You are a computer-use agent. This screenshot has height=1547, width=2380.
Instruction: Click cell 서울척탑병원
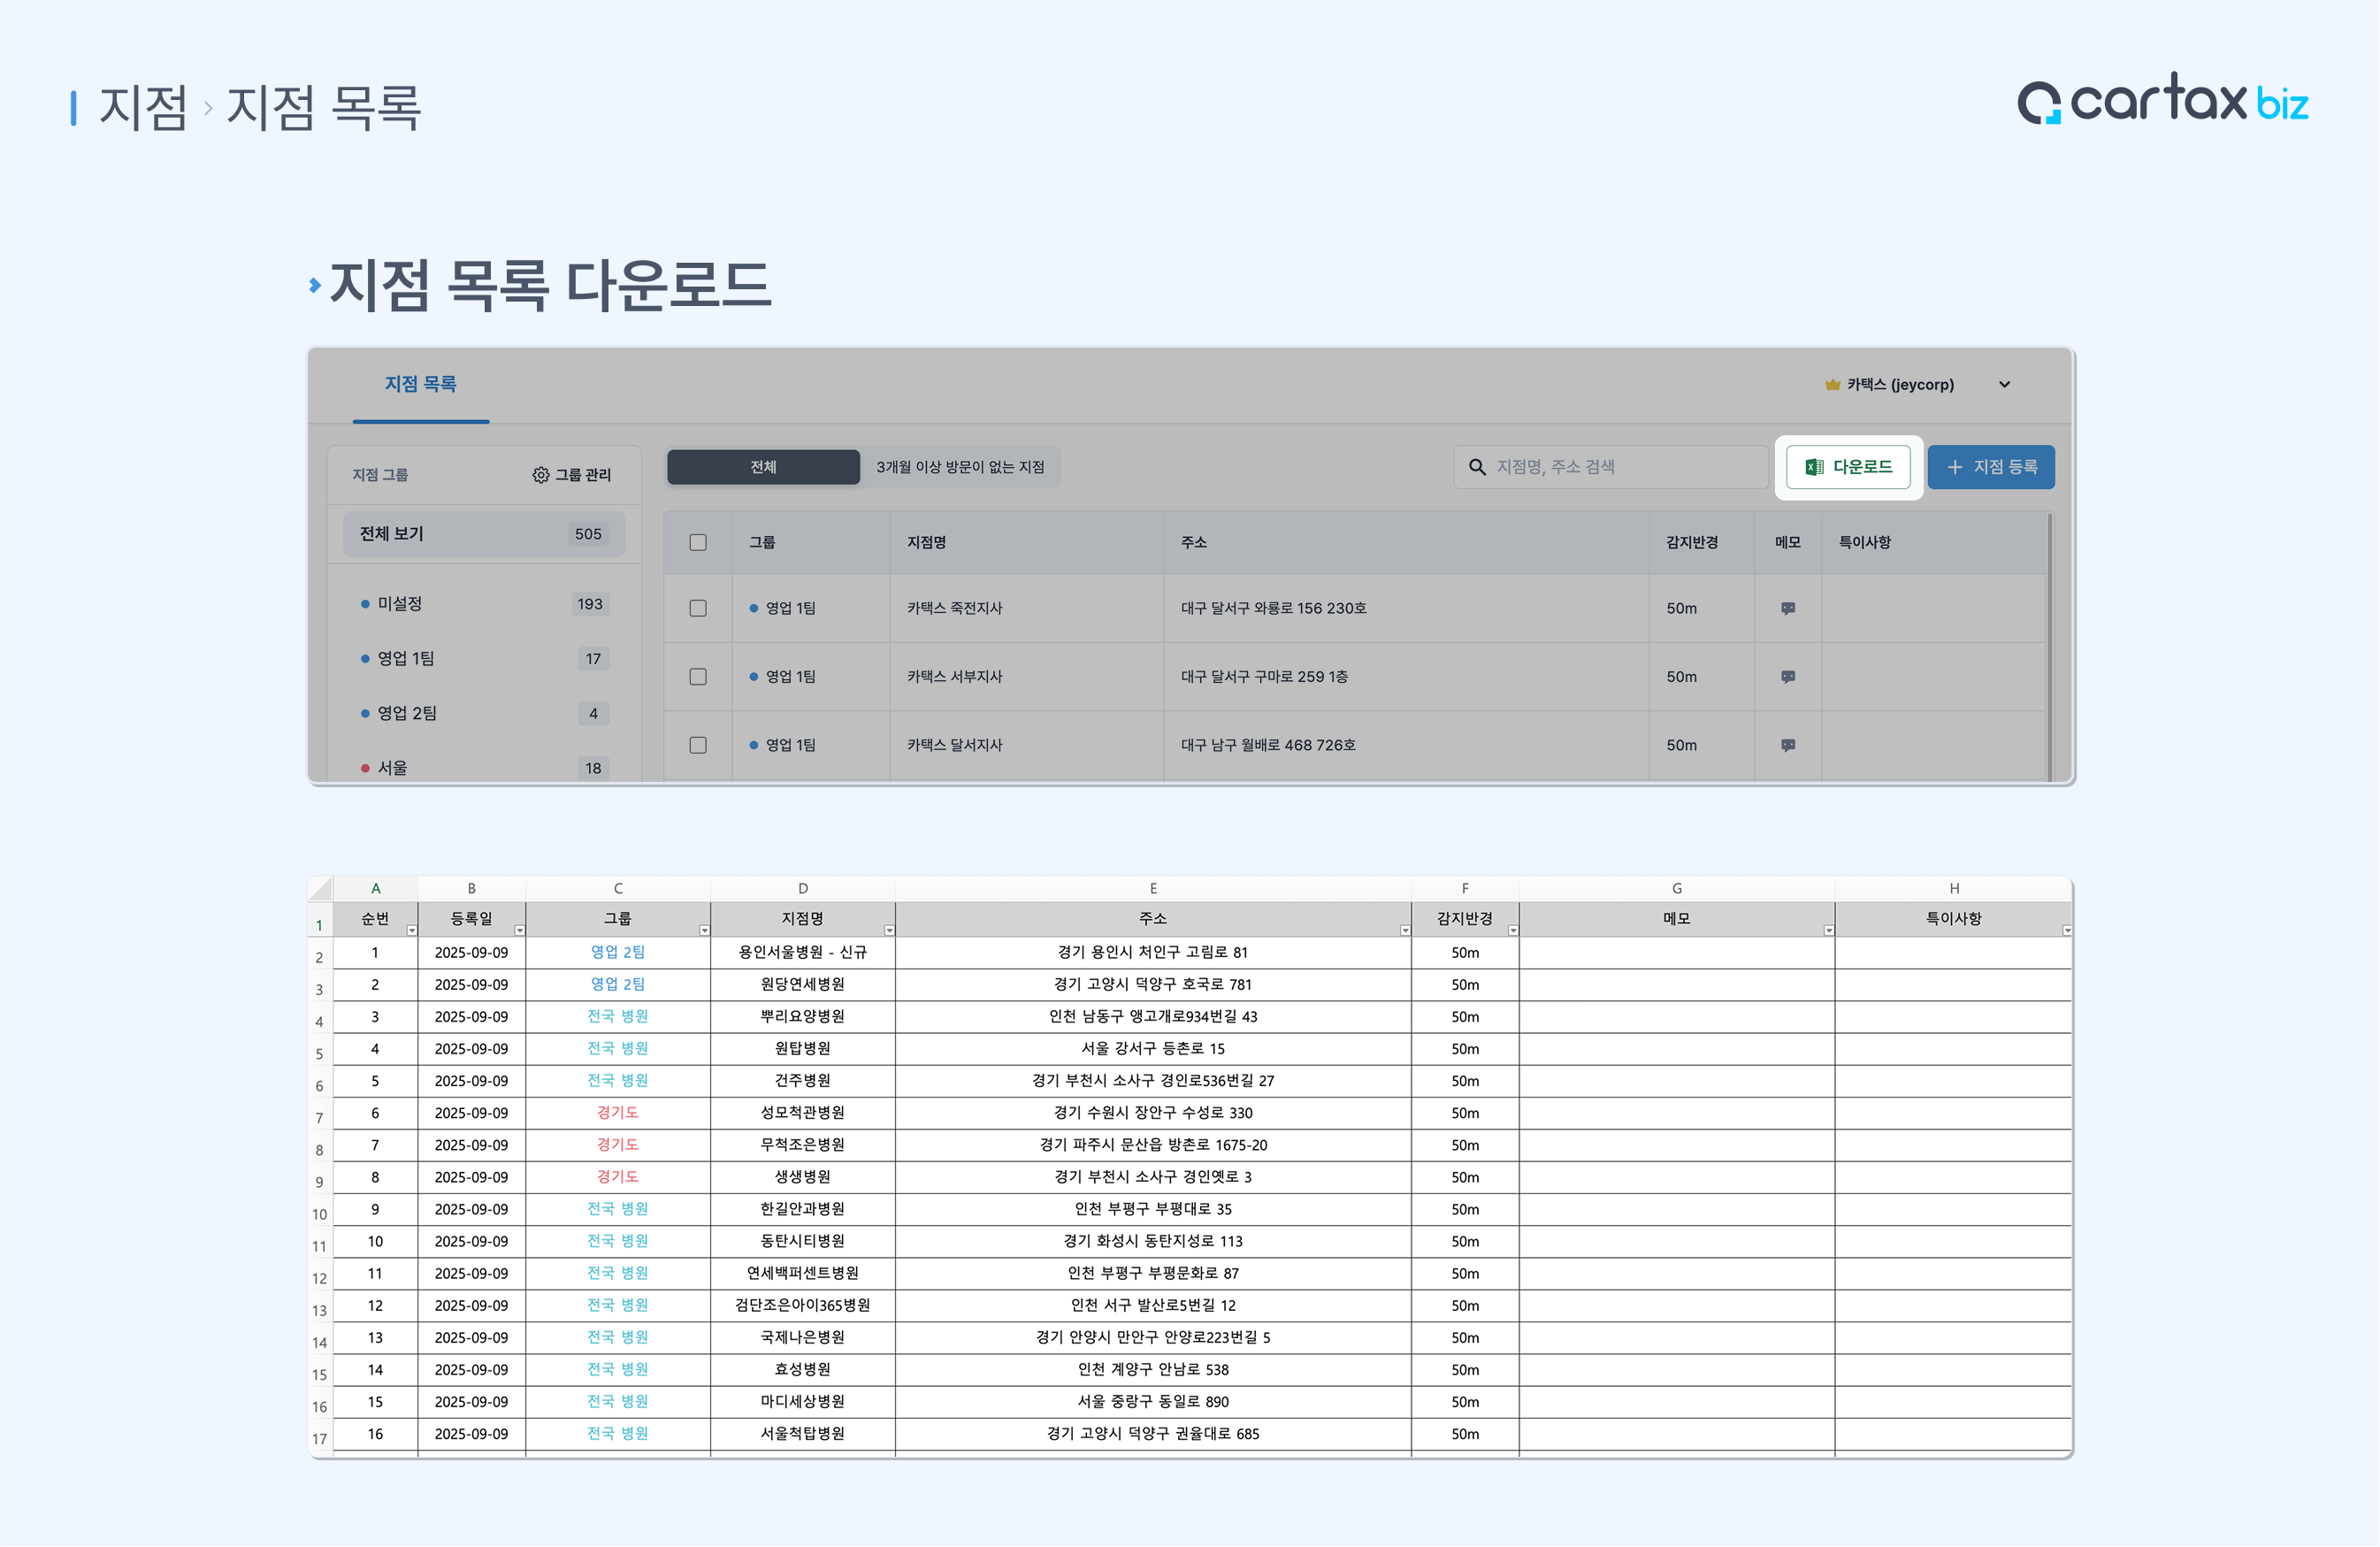[803, 1434]
